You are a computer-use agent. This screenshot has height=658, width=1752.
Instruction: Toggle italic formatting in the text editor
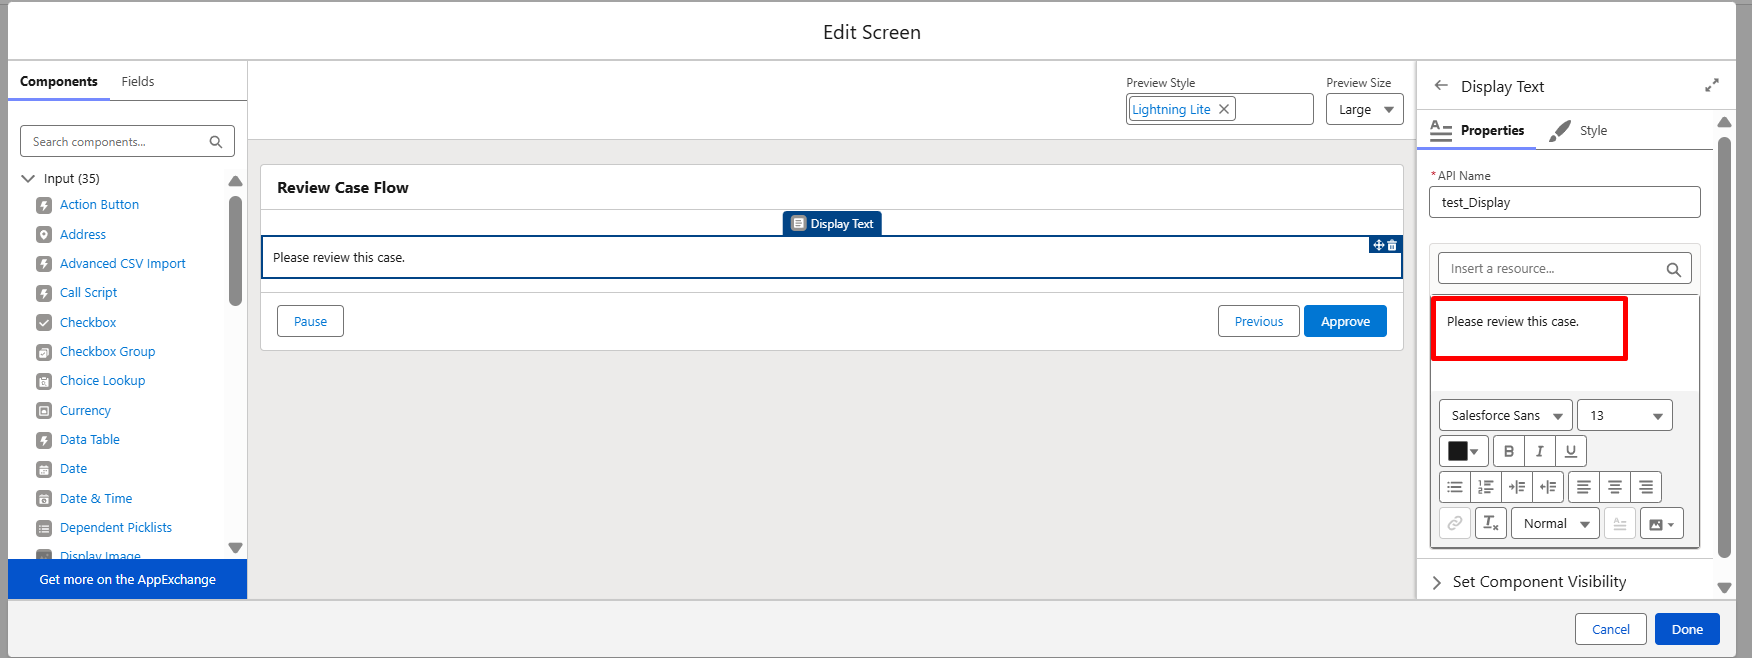click(1540, 451)
